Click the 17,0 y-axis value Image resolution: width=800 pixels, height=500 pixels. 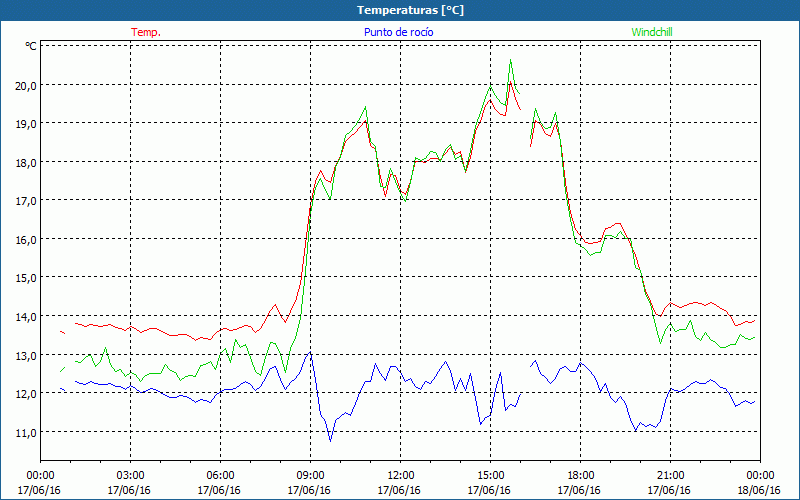click(26, 201)
